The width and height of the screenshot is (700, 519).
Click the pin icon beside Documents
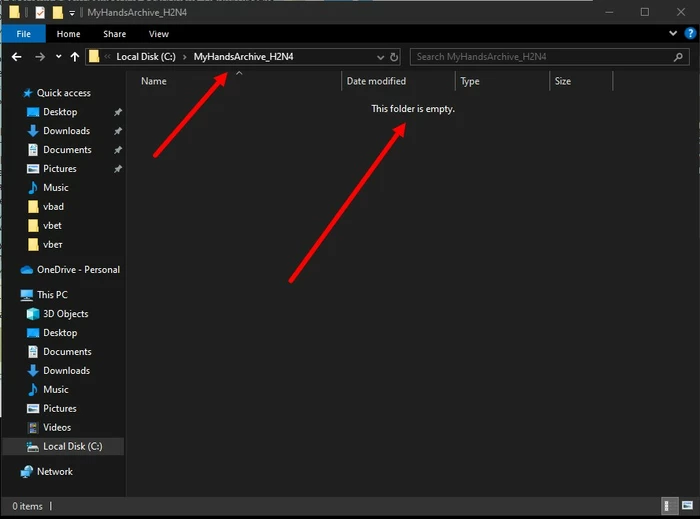[x=118, y=150]
